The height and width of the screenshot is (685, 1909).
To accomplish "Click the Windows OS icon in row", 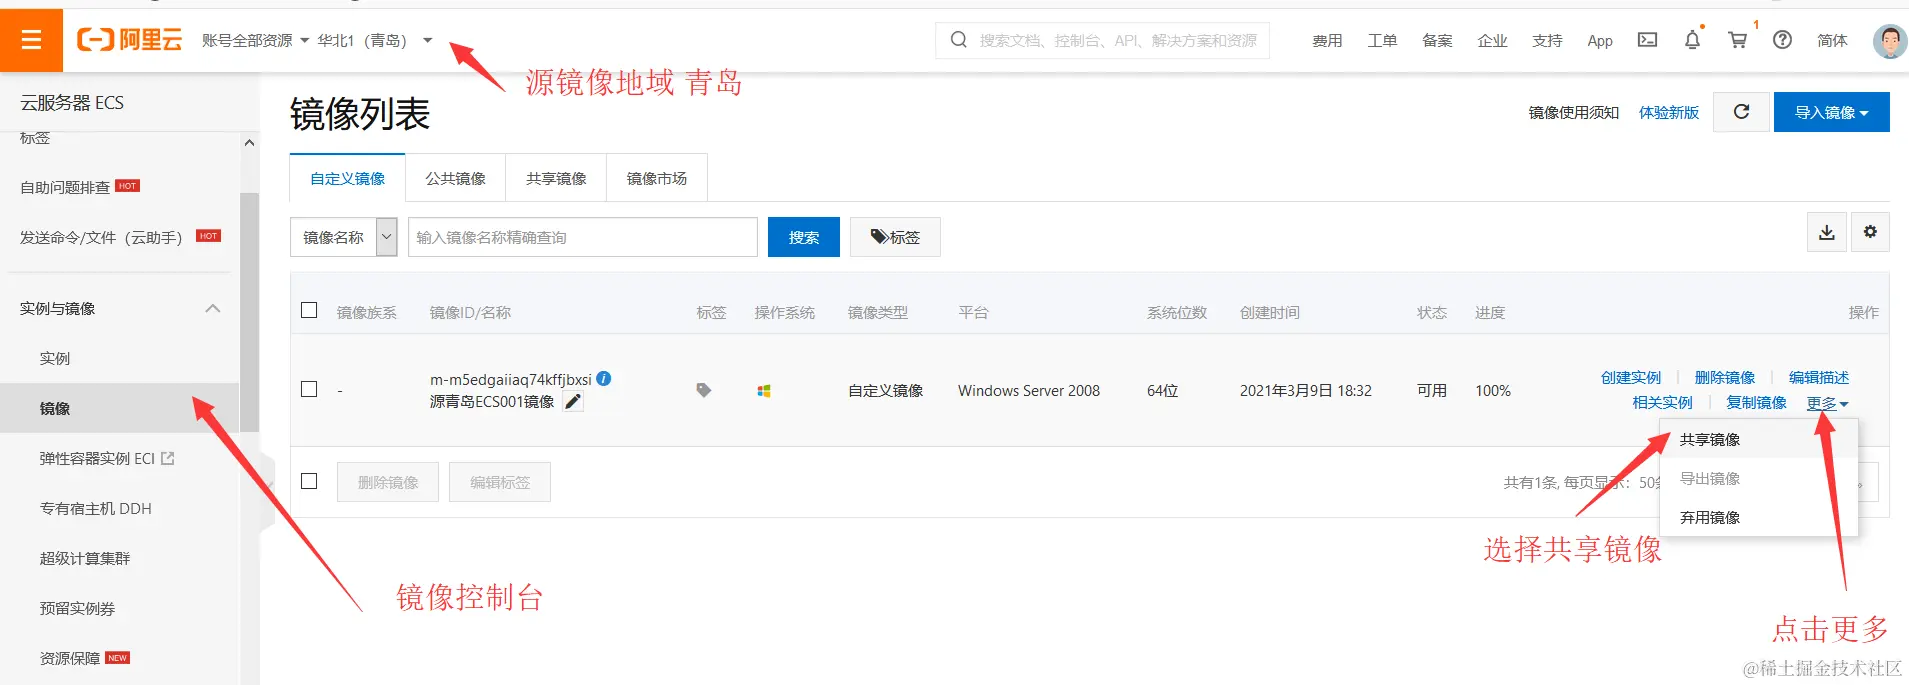I will (x=764, y=391).
